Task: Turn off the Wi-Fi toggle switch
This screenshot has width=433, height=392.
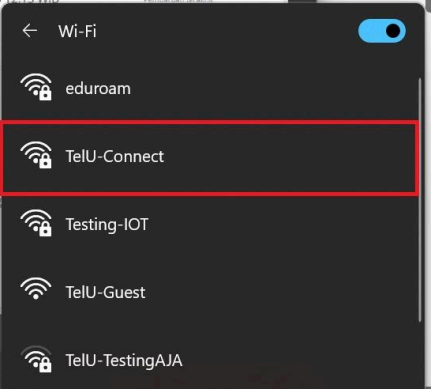Action: [382, 31]
